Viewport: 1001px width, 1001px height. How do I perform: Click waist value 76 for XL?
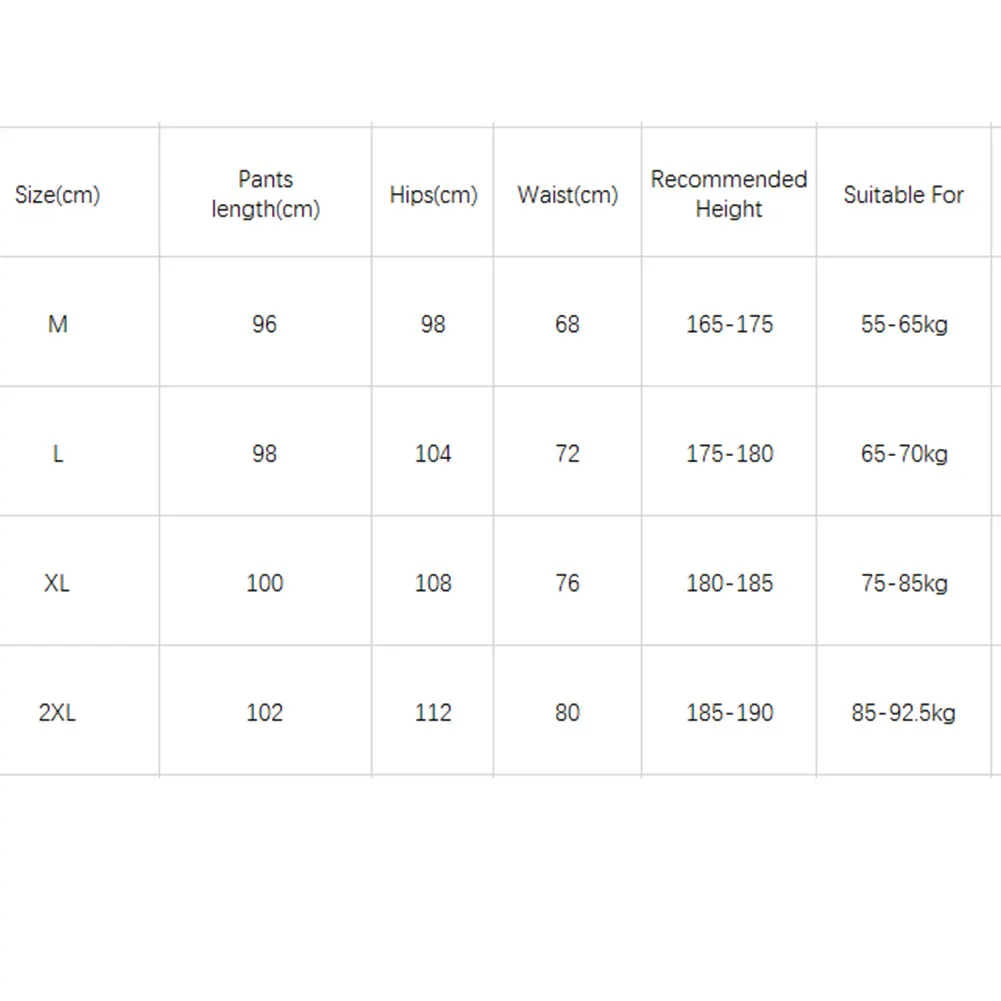(x=567, y=583)
